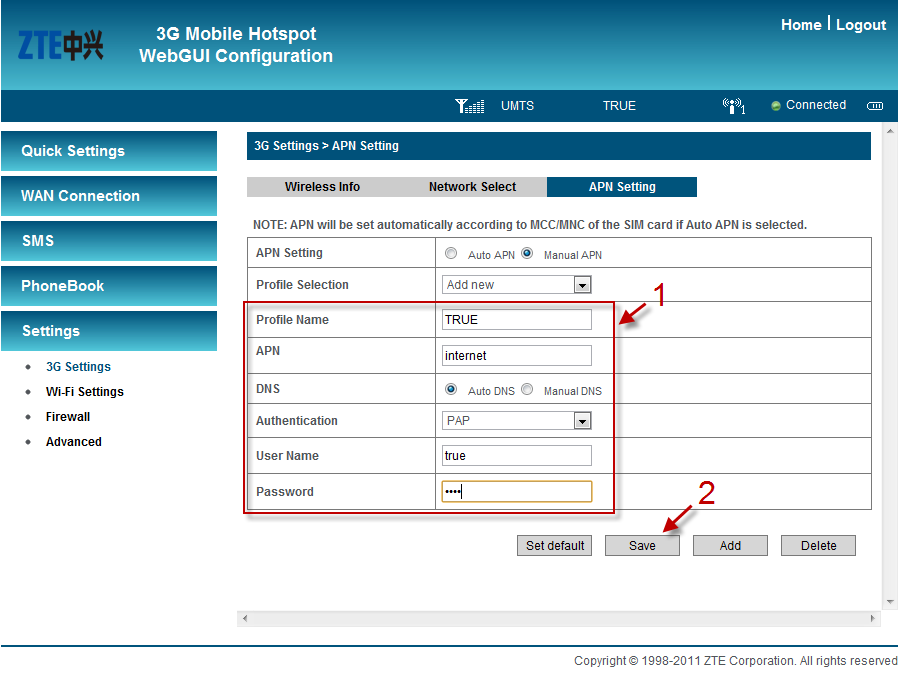Select the Manual APN radio button

point(527,254)
